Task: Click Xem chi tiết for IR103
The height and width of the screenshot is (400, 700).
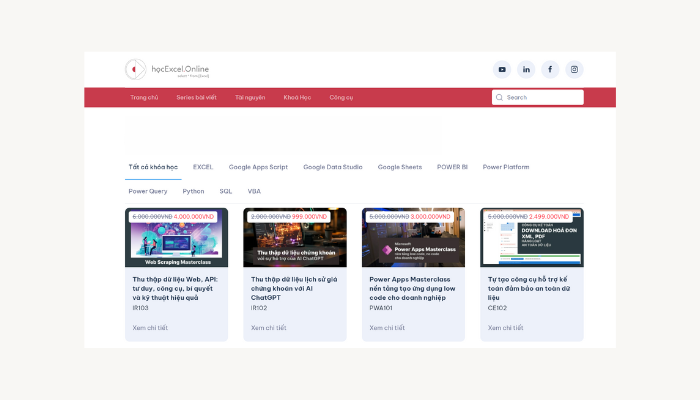Action: click(150, 328)
